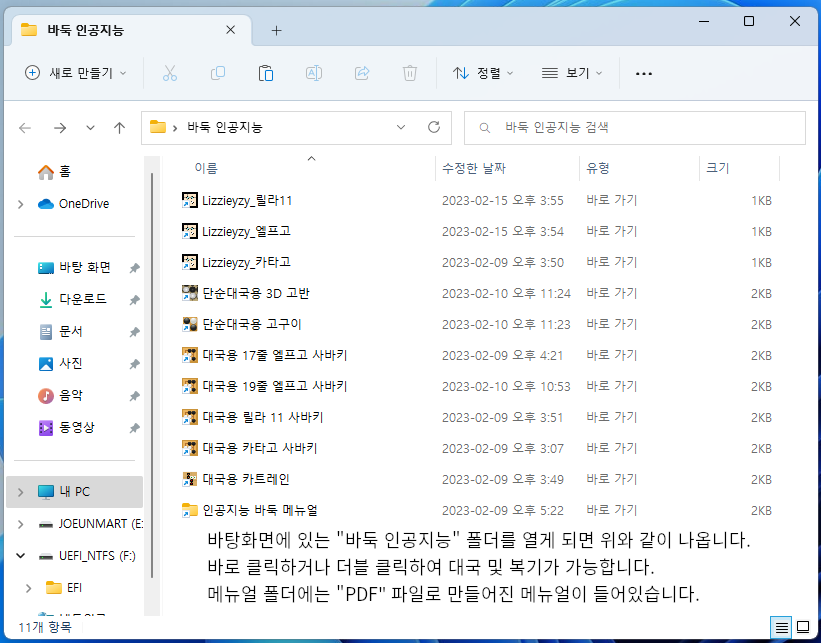Click the 2023-02-10 오후 10:53 date cell
The image size is (821, 643).
tap(506, 386)
